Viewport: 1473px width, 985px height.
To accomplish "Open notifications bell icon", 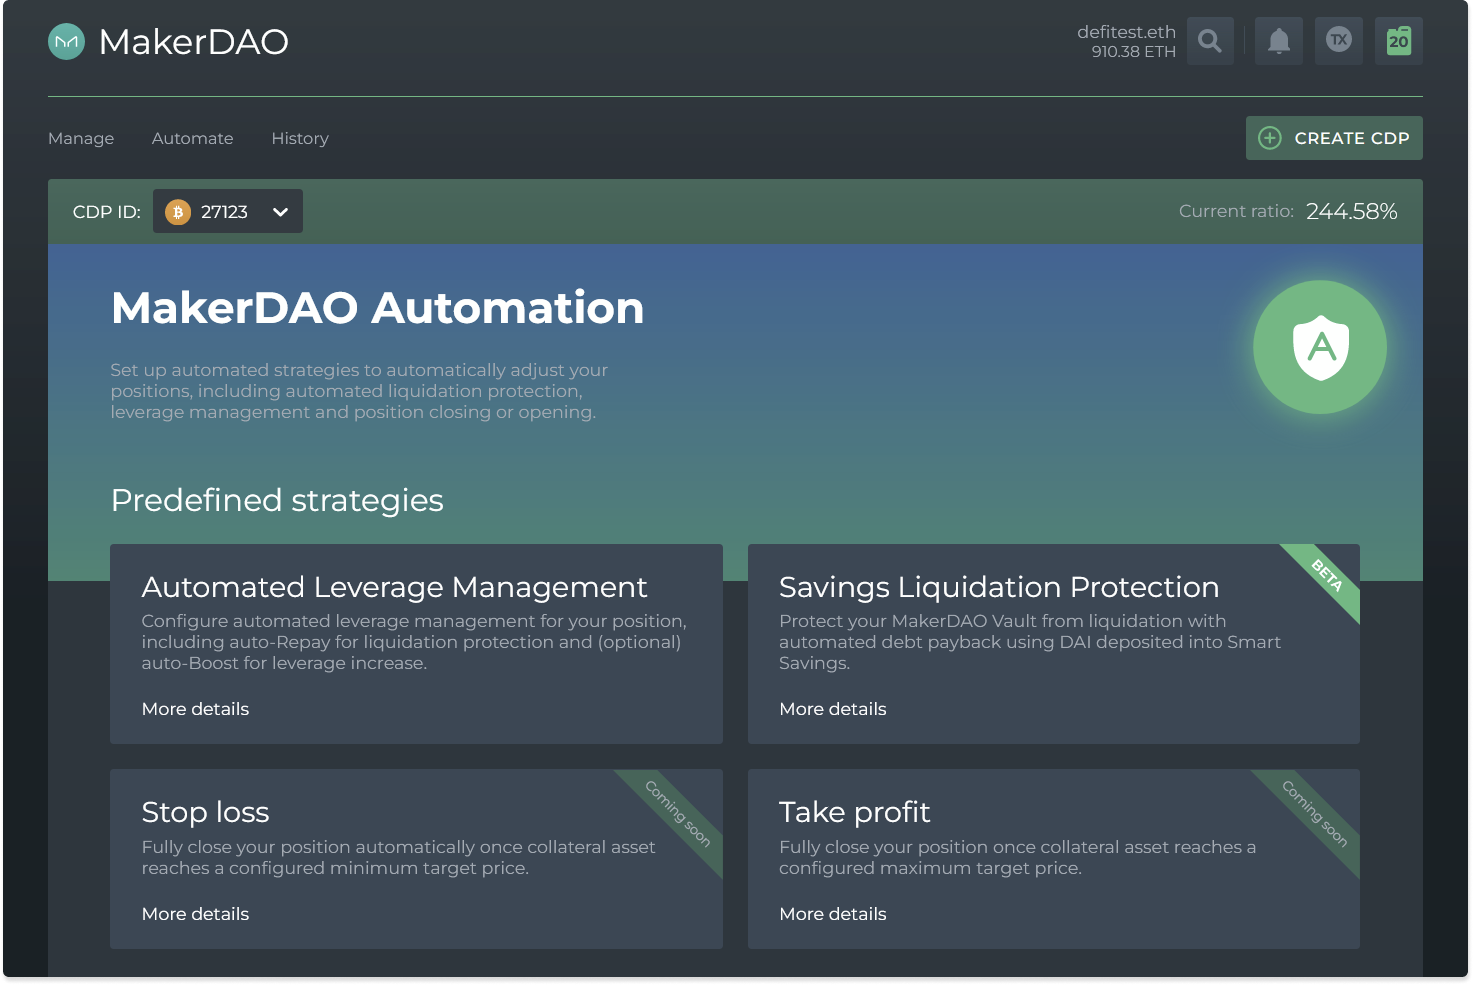I will tap(1279, 41).
